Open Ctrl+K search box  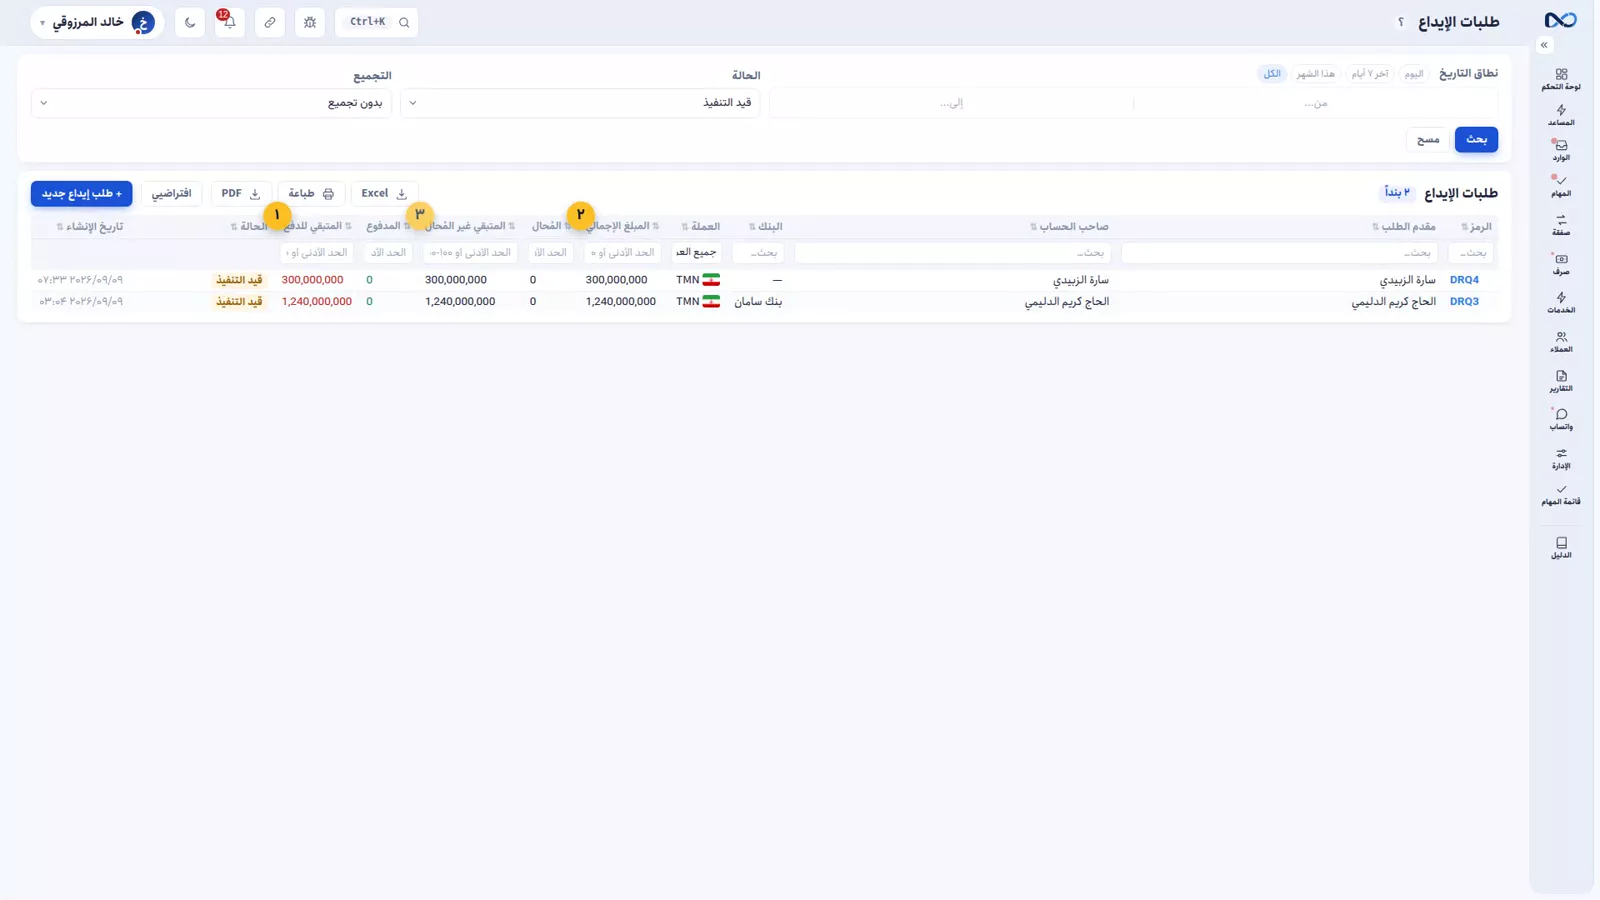pyautogui.click(x=377, y=22)
